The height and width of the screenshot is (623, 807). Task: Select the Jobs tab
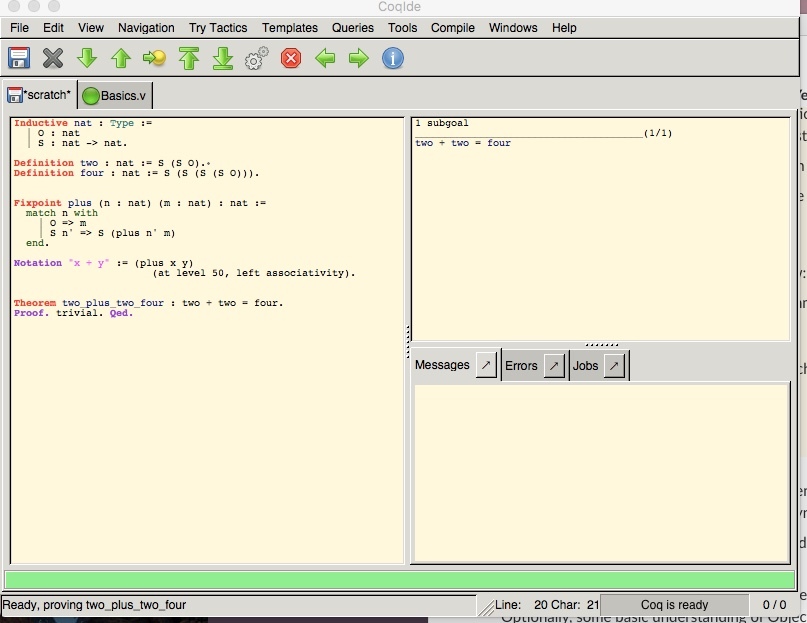coord(585,366)
